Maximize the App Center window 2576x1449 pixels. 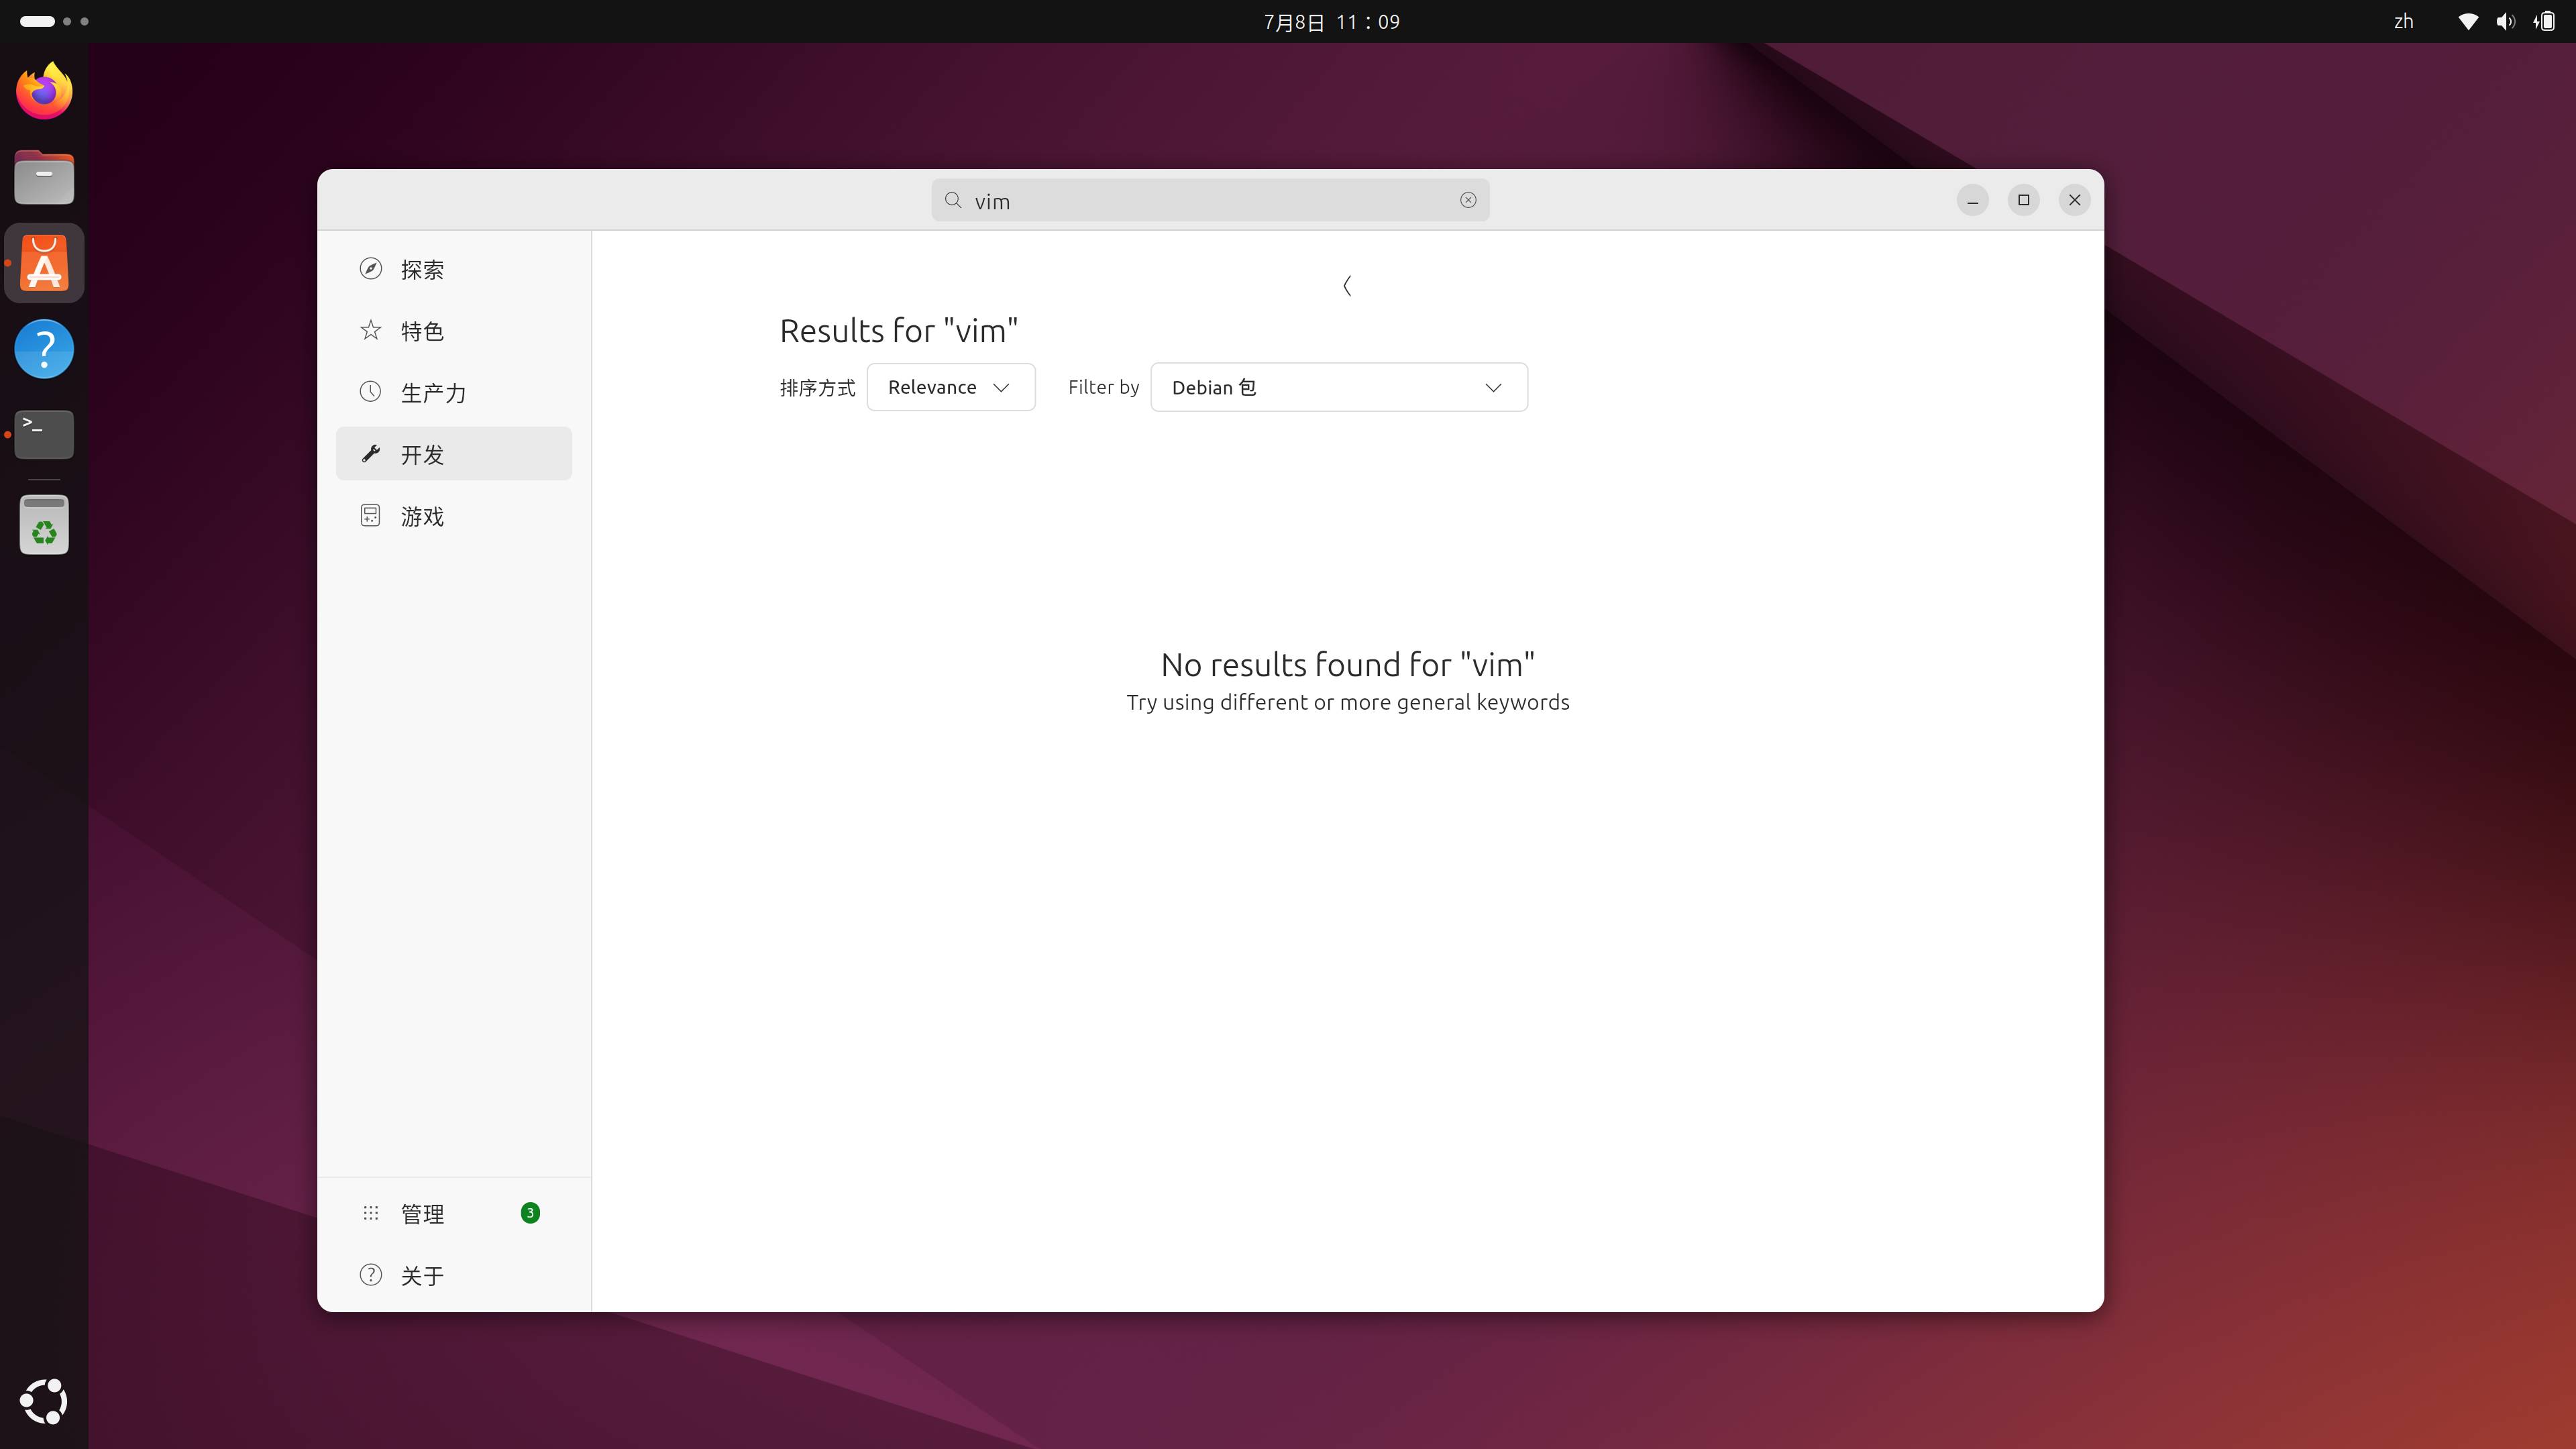coord(2024,200)
